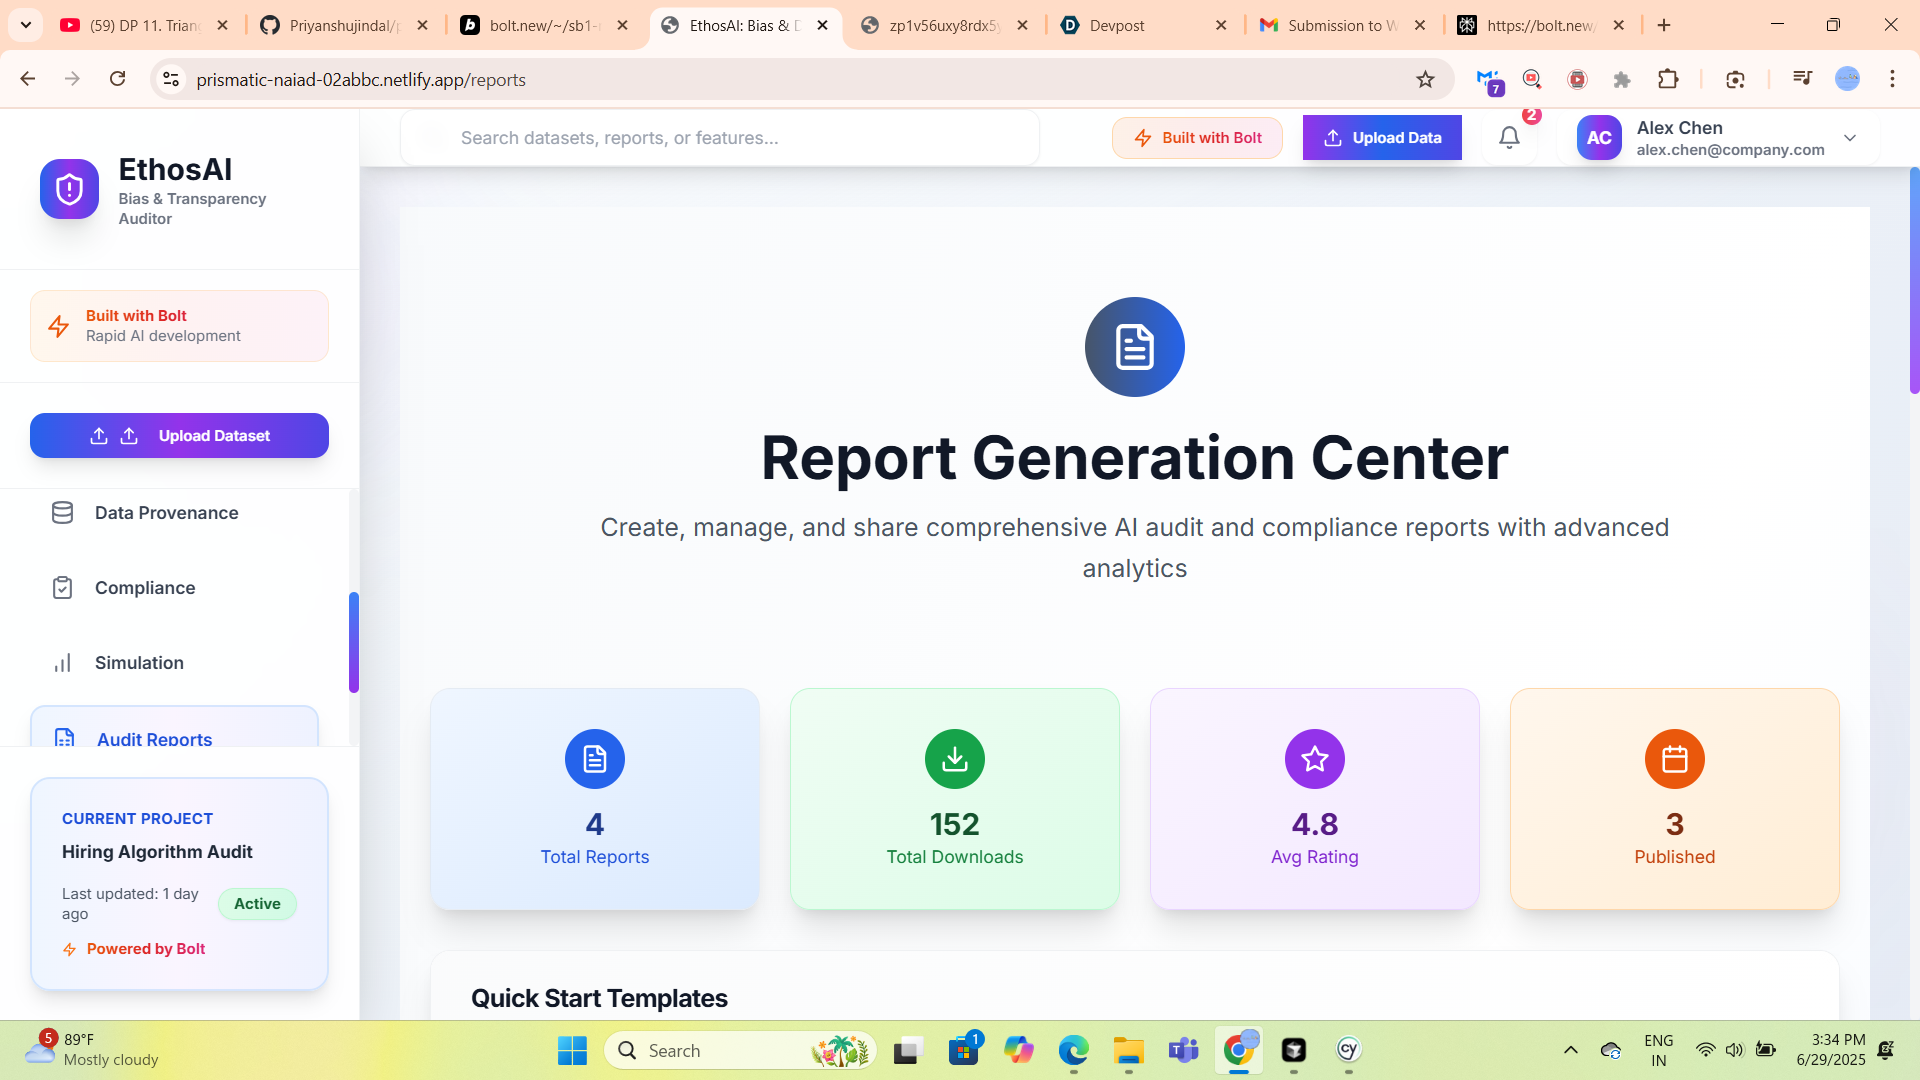Select Compliance in the sidebar
The height and width of the screenshot is (1080, 1920).
[x=145, y=588]
